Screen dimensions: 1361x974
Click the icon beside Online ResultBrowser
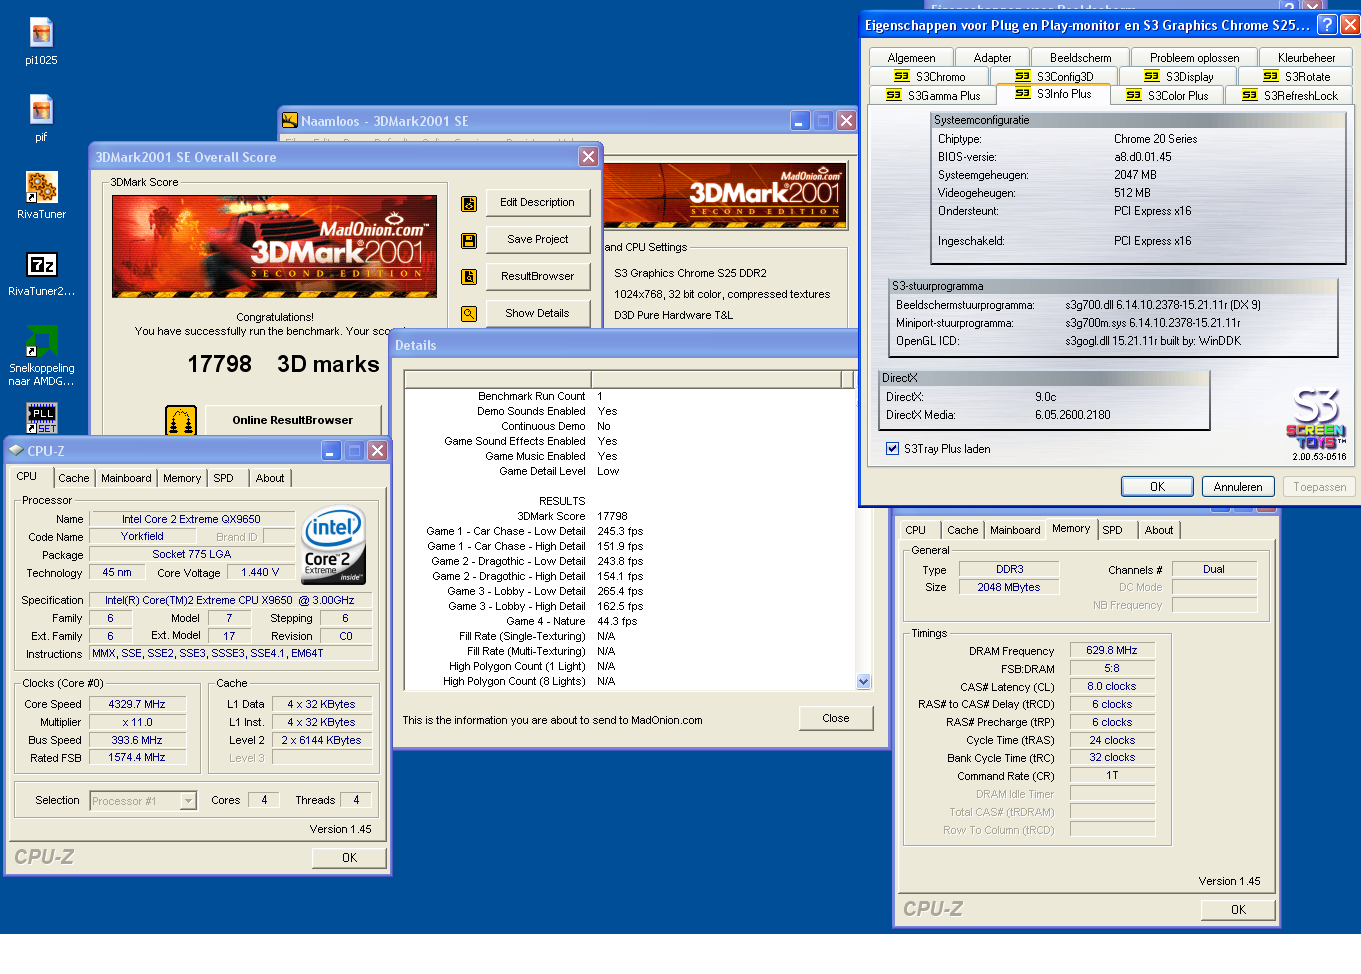(181, 420)
